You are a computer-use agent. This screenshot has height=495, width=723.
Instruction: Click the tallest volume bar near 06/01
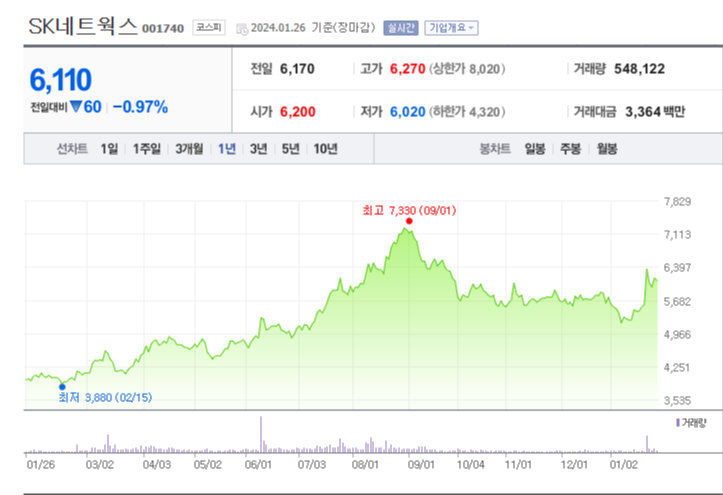click(x=261, y=435)
